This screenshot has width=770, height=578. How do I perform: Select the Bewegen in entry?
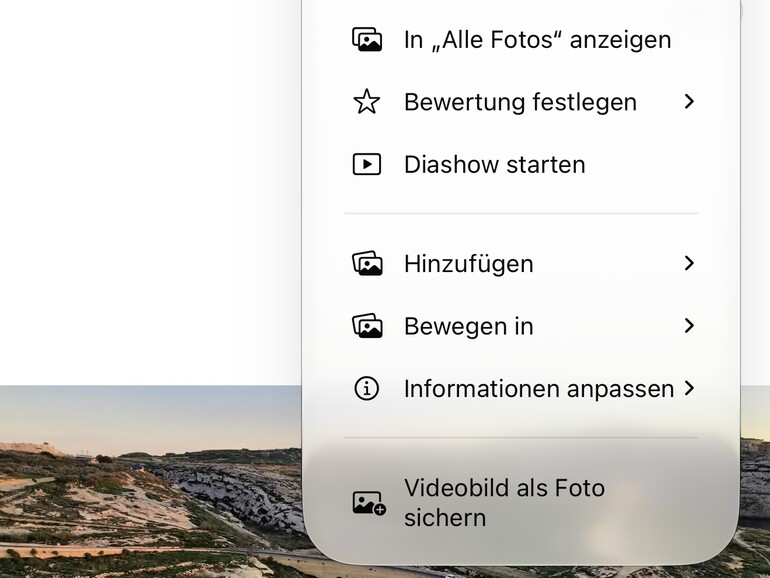pos(521,326)
